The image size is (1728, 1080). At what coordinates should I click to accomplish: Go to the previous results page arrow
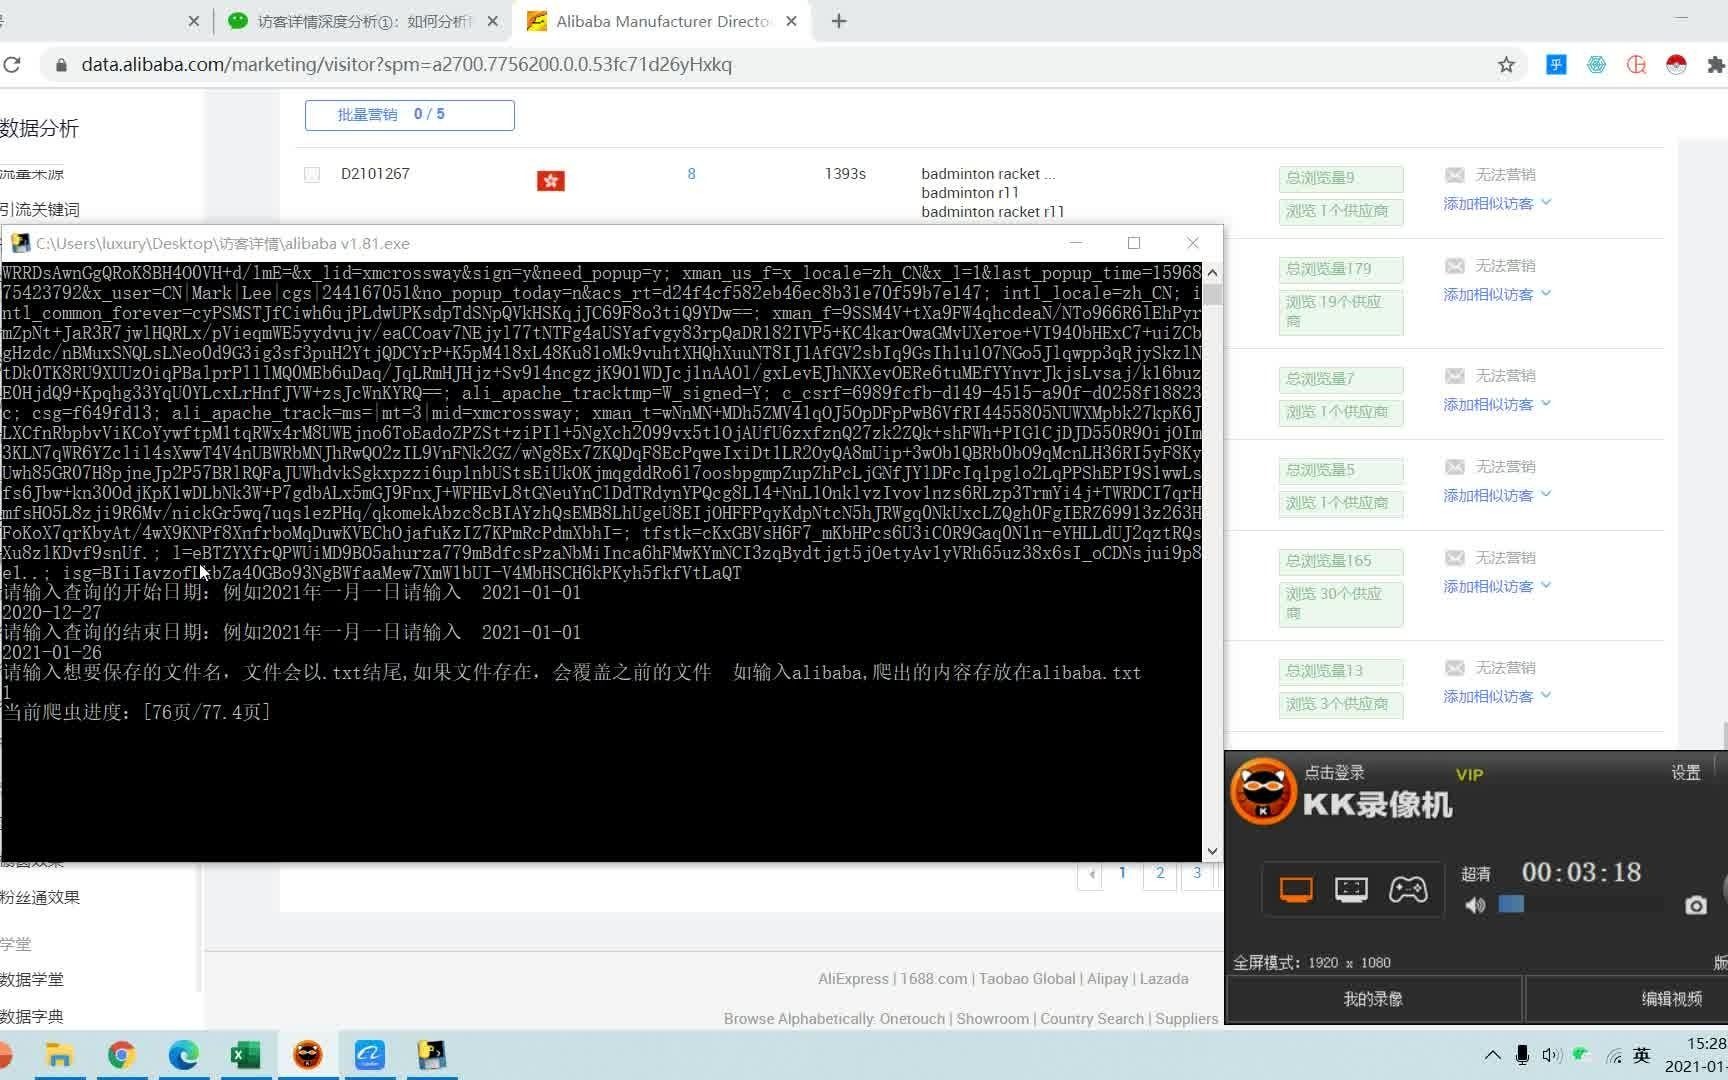pyautogui.click(x=1091, y=874)
